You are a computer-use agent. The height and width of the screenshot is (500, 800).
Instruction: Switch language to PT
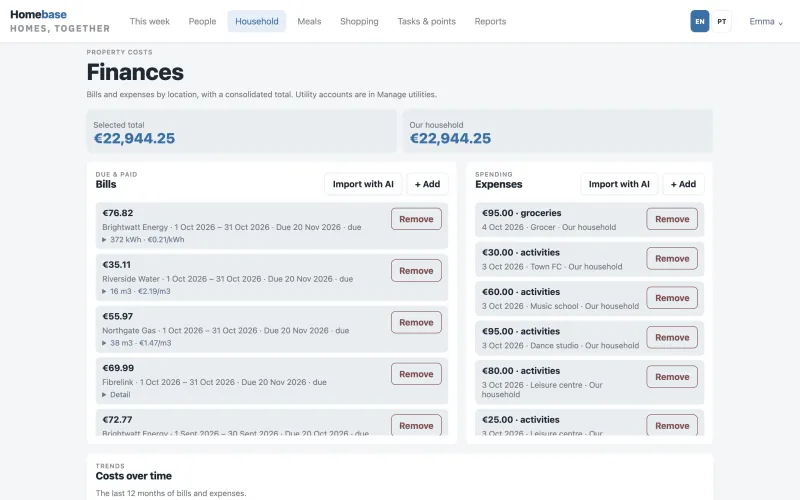pos(721,21)
